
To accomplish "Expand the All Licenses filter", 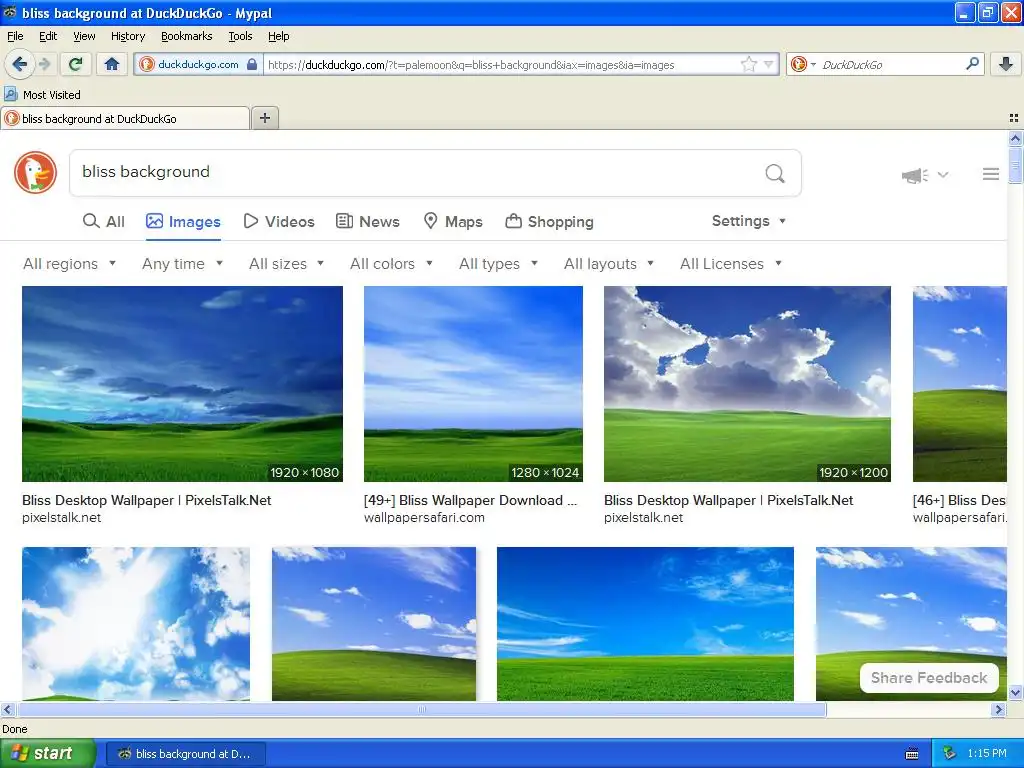I will click(731, 264).
